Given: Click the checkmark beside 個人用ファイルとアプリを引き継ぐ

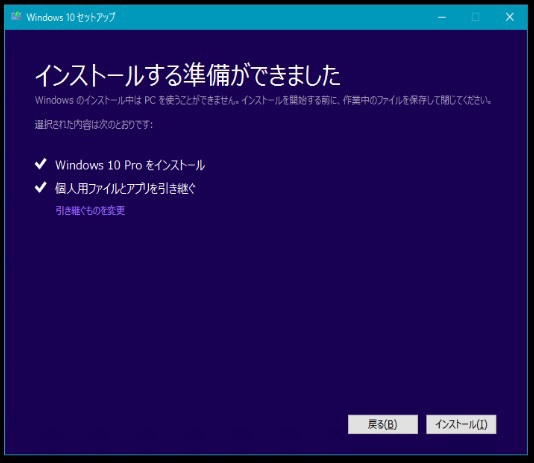Looking at the screenshot, I should pyautogui.click(x=41, y=187).
